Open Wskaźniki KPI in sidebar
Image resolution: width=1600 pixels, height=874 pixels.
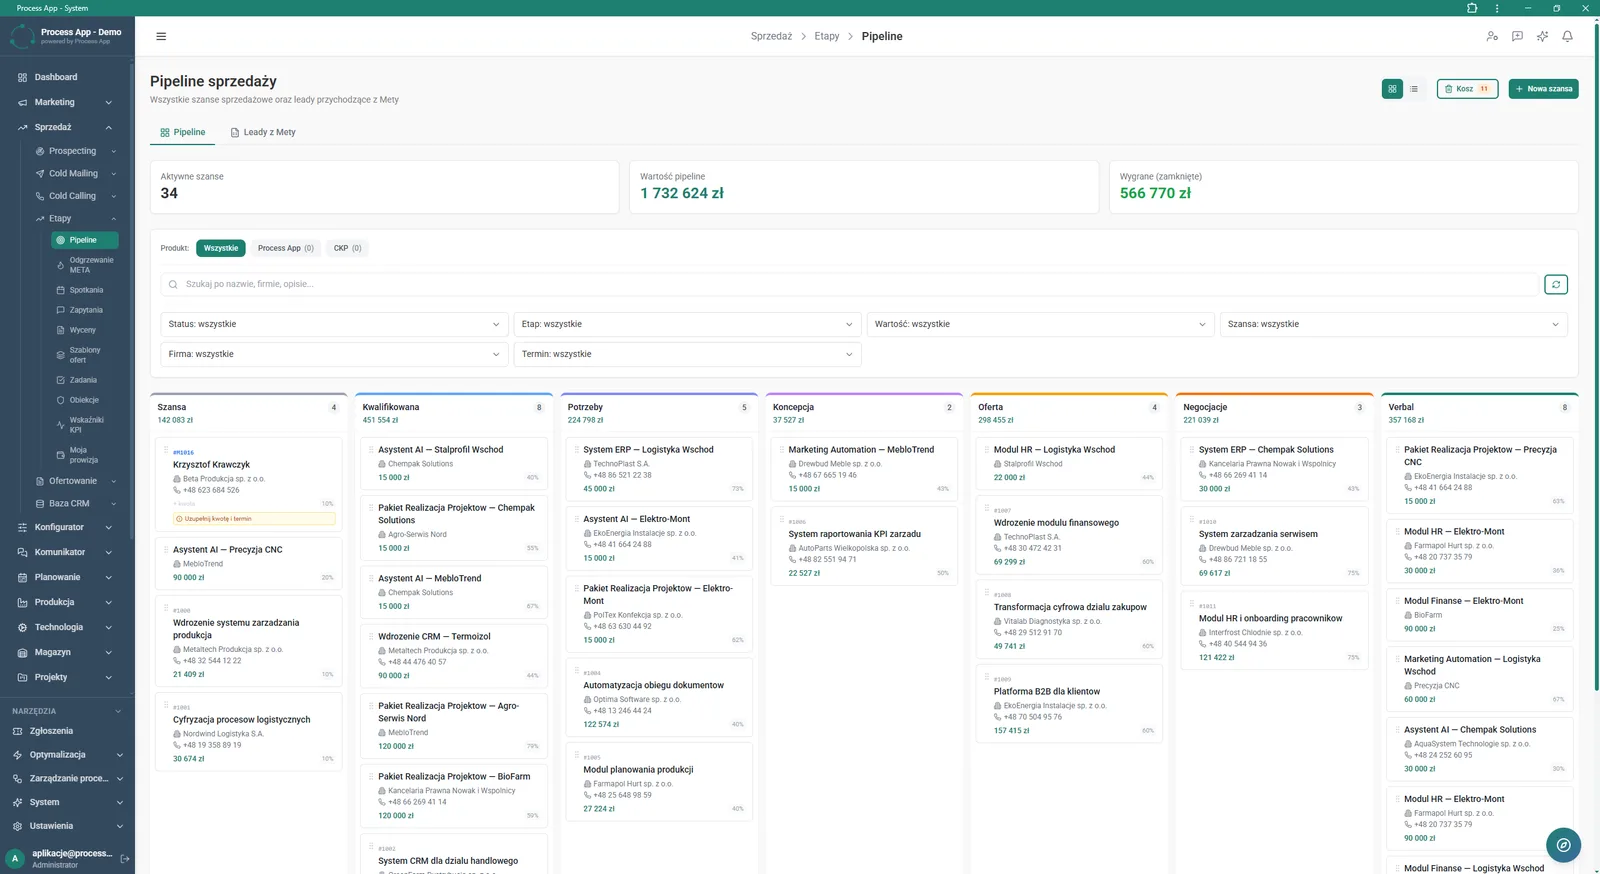tap(84, 425)
